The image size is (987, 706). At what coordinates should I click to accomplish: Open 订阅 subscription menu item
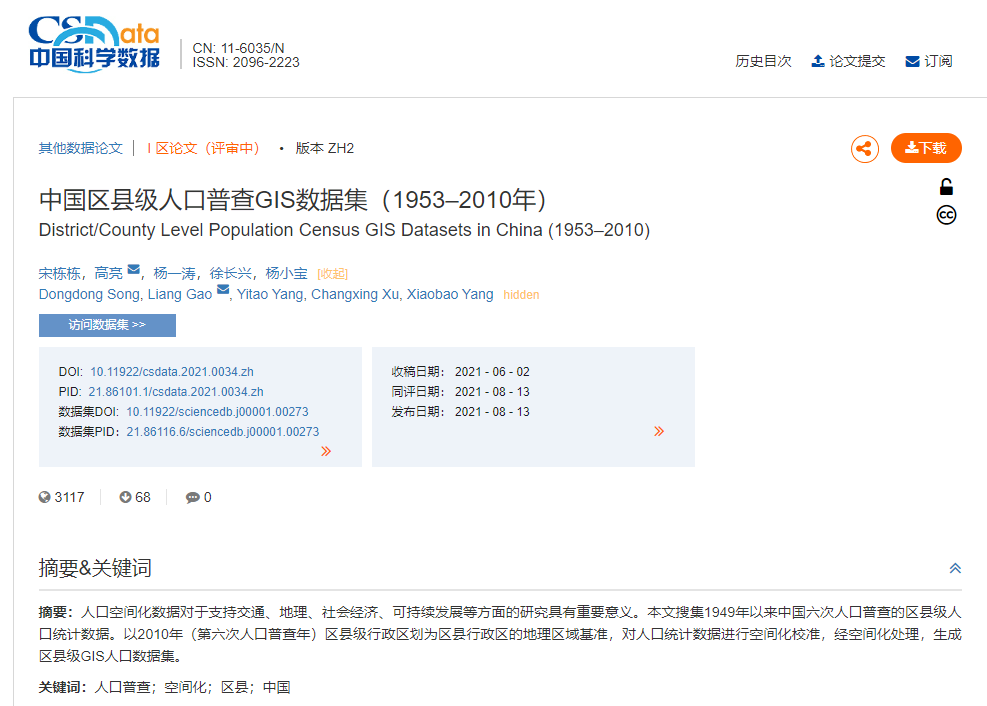tap(929, 61)
